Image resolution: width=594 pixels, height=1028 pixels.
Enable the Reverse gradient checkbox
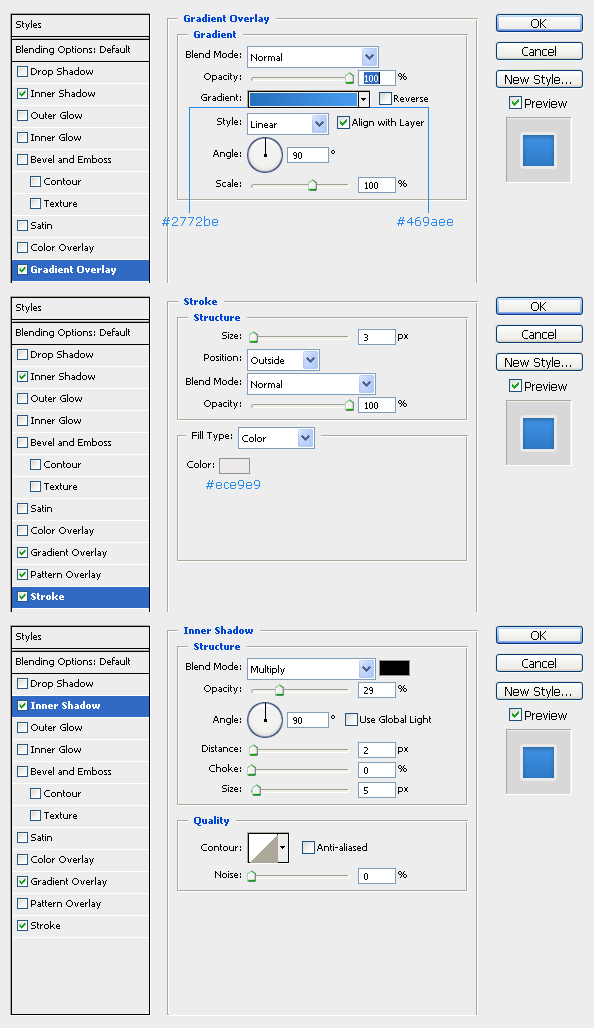[386, 98]
